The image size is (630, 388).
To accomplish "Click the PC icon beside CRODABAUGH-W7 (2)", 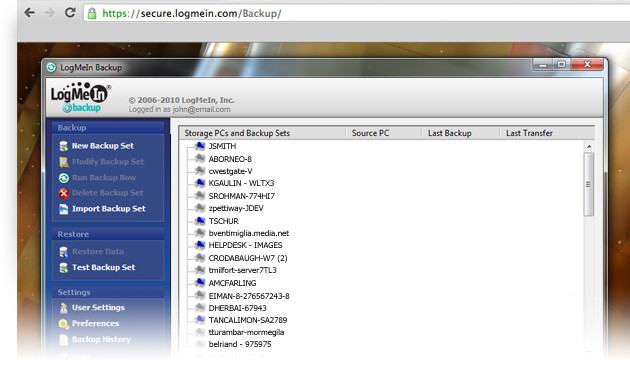I will [200, 257].
